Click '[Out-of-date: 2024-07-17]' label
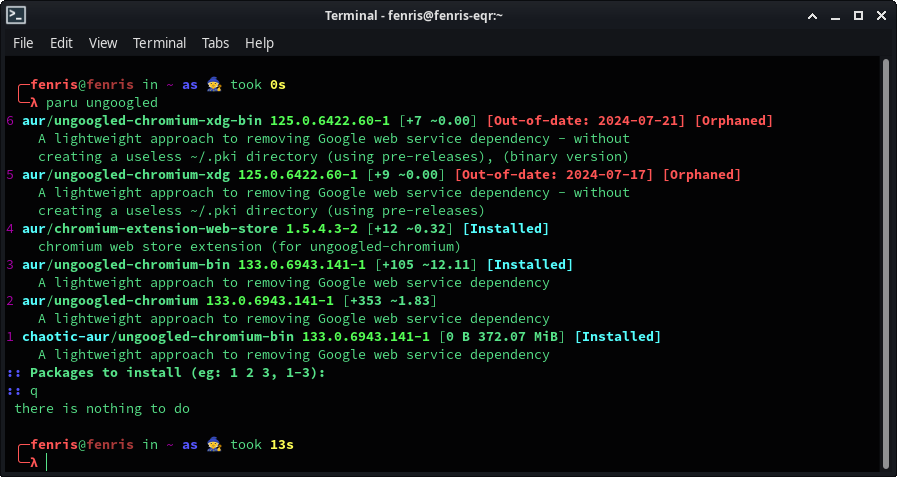This screenshot has height=477, width=897. 554,174
